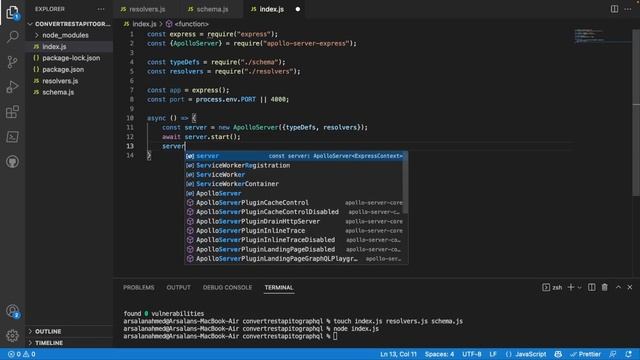
Task: Open schema.js in explorer
Action: click(58, 92)
